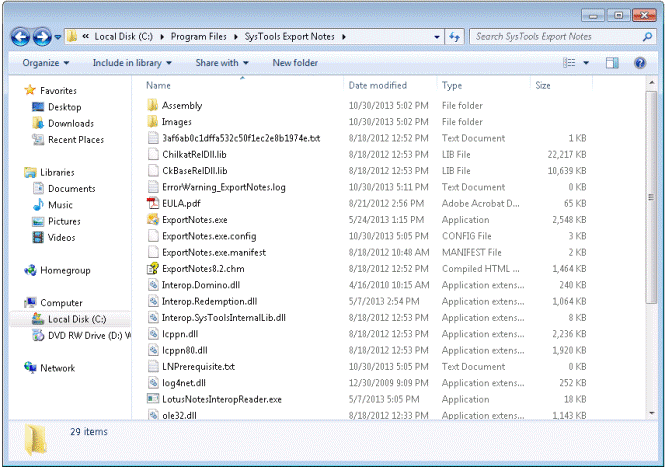Screen dimensions: 665x467
Task: Open the view options dropdown arrow
Action: [x=586, y=63]
